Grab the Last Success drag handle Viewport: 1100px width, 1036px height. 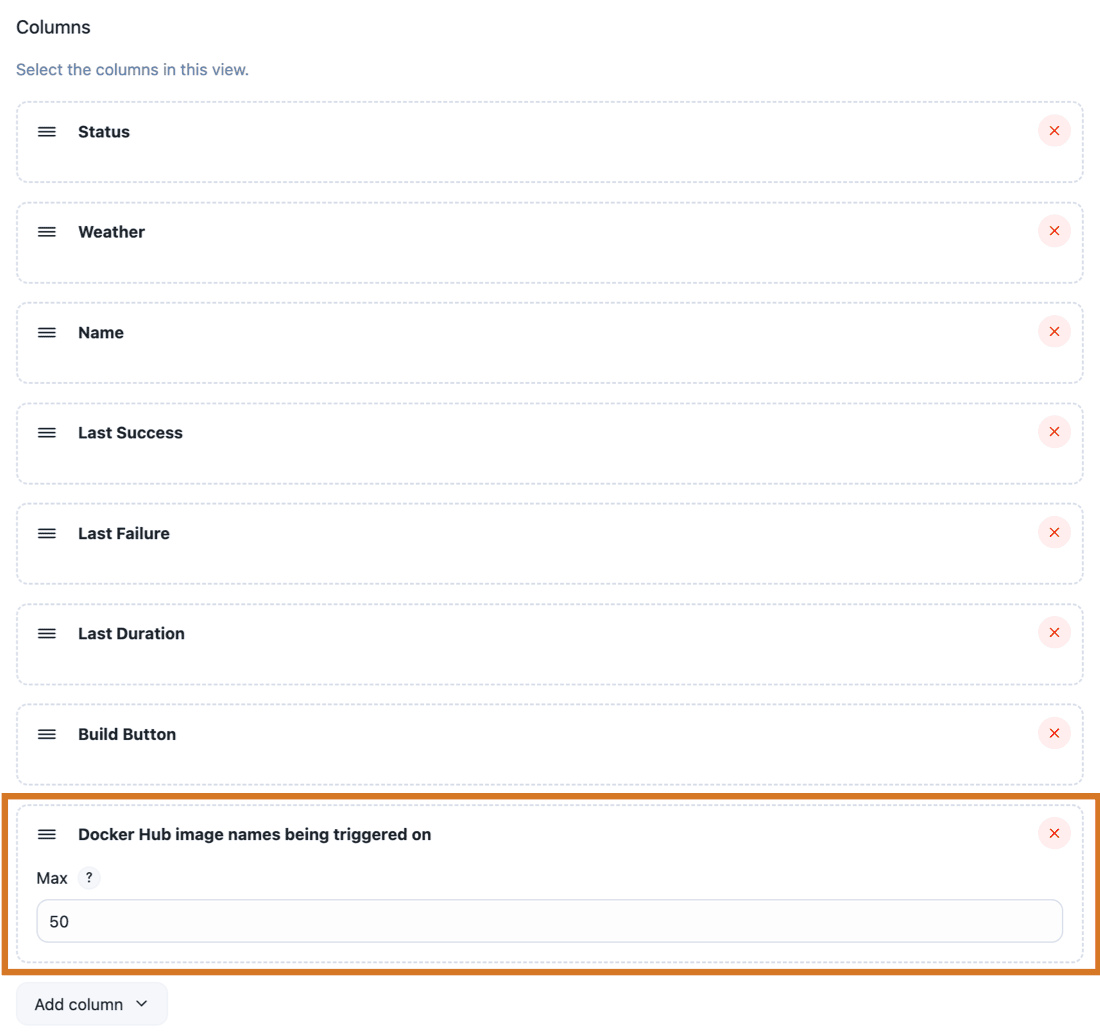point(47,433)
